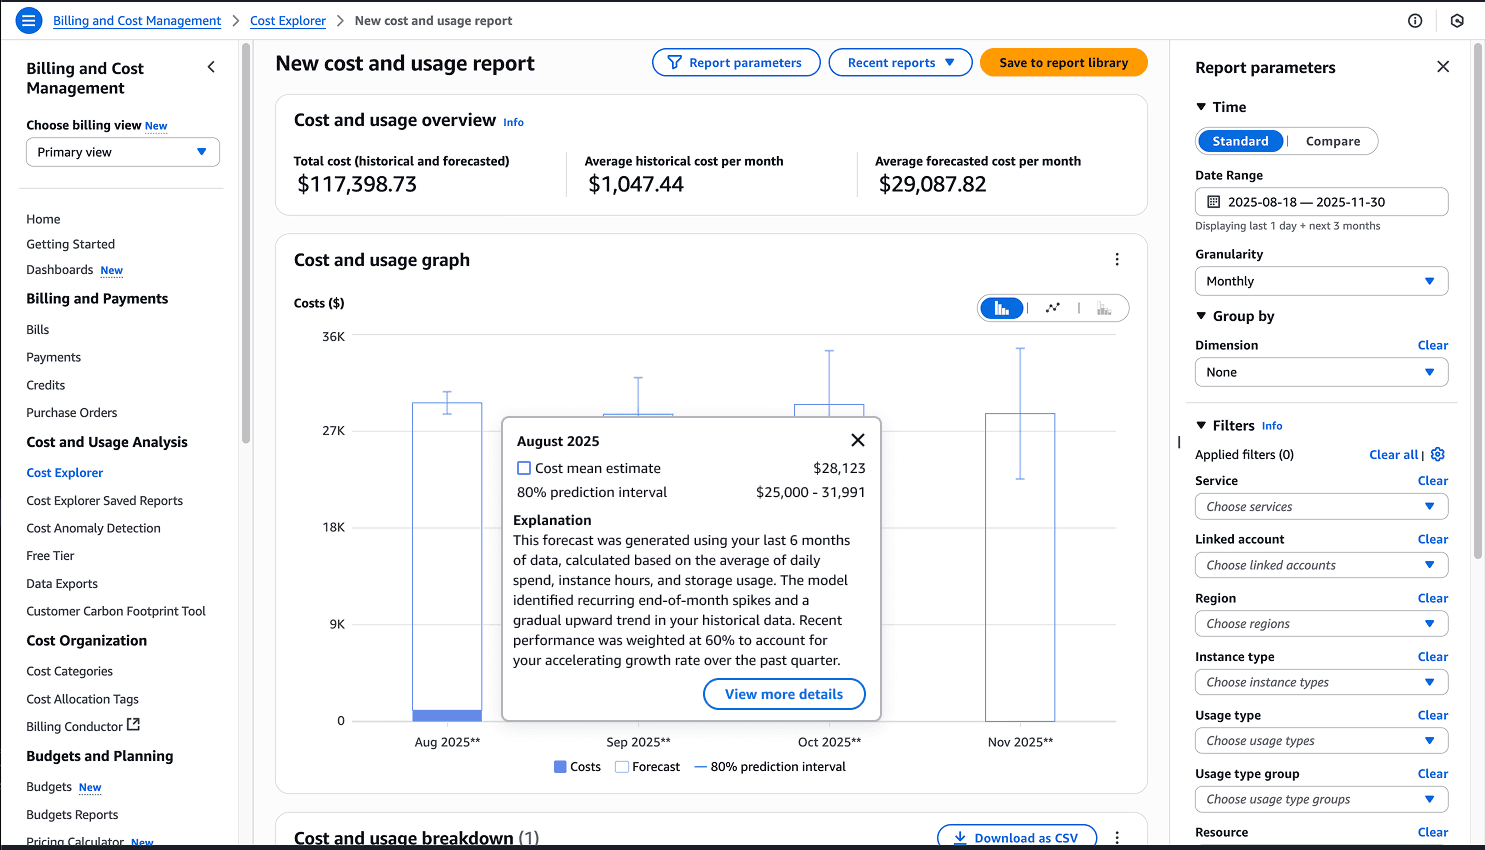Click the download icon in Download as CSV
The height and width of the screenshot is (850, 1485).
[960, 838]
